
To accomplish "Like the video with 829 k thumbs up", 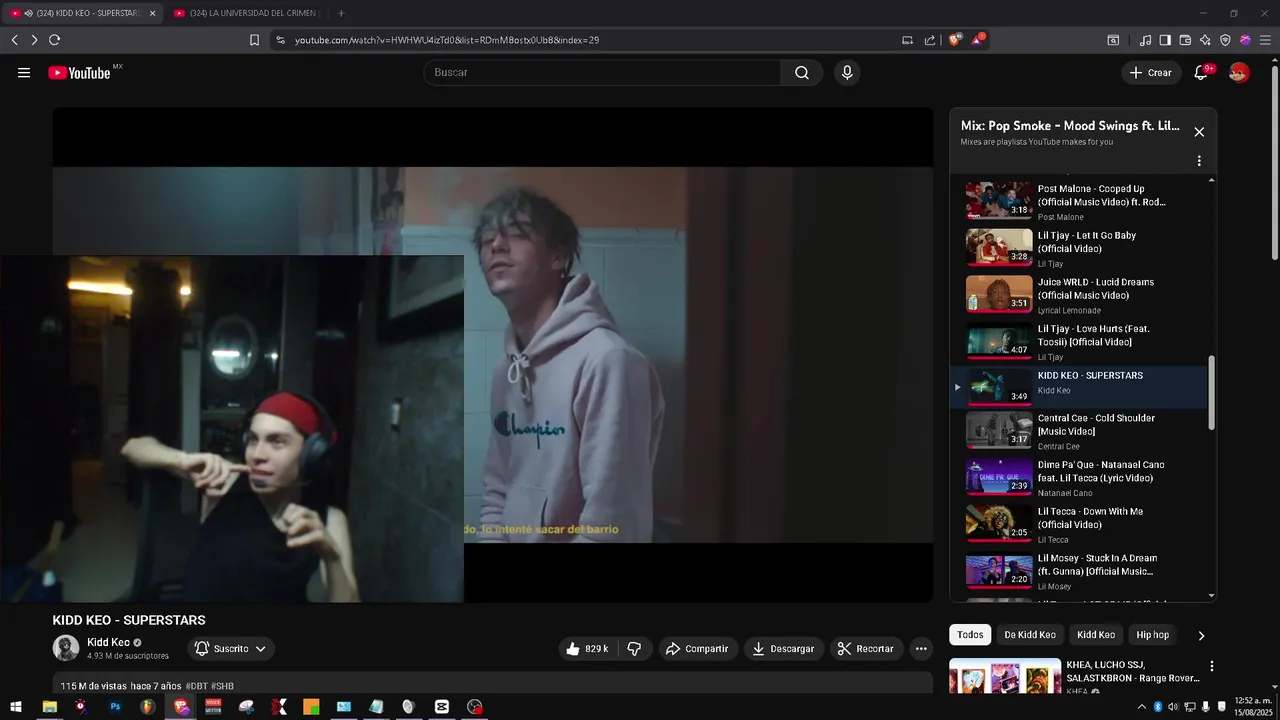I will 587,649.
